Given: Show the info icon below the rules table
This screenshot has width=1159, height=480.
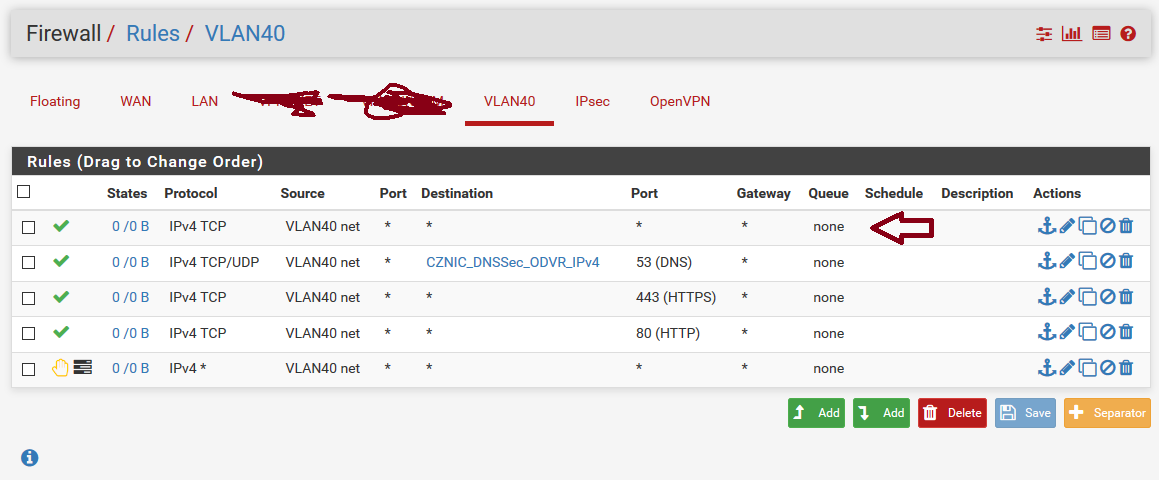Looking at the screenshot, I should pyautogui.click(x=30, y=458).
